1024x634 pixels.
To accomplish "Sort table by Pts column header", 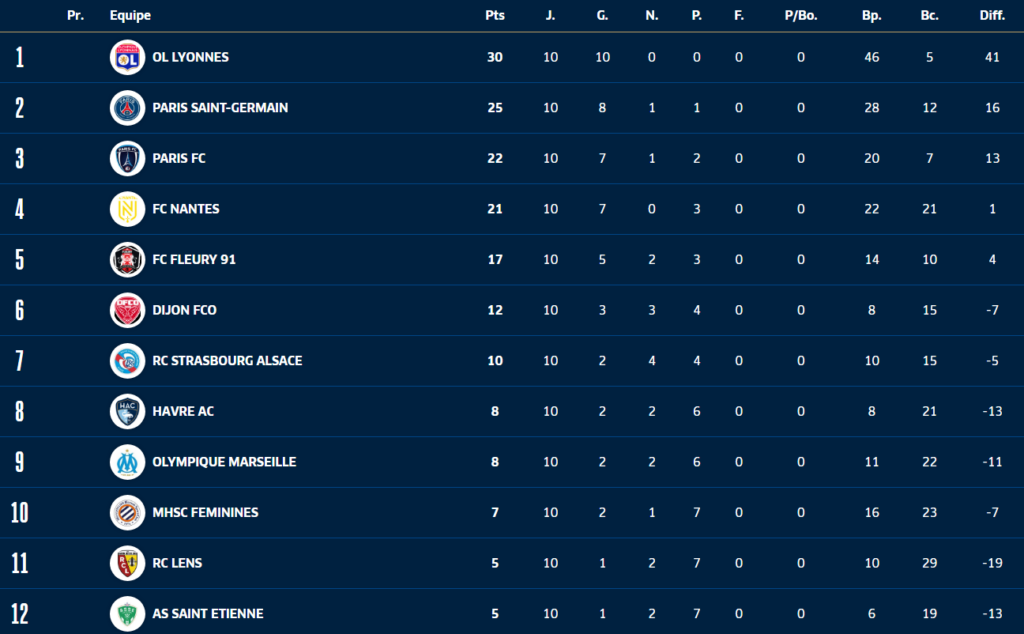I will pos(494,16).
